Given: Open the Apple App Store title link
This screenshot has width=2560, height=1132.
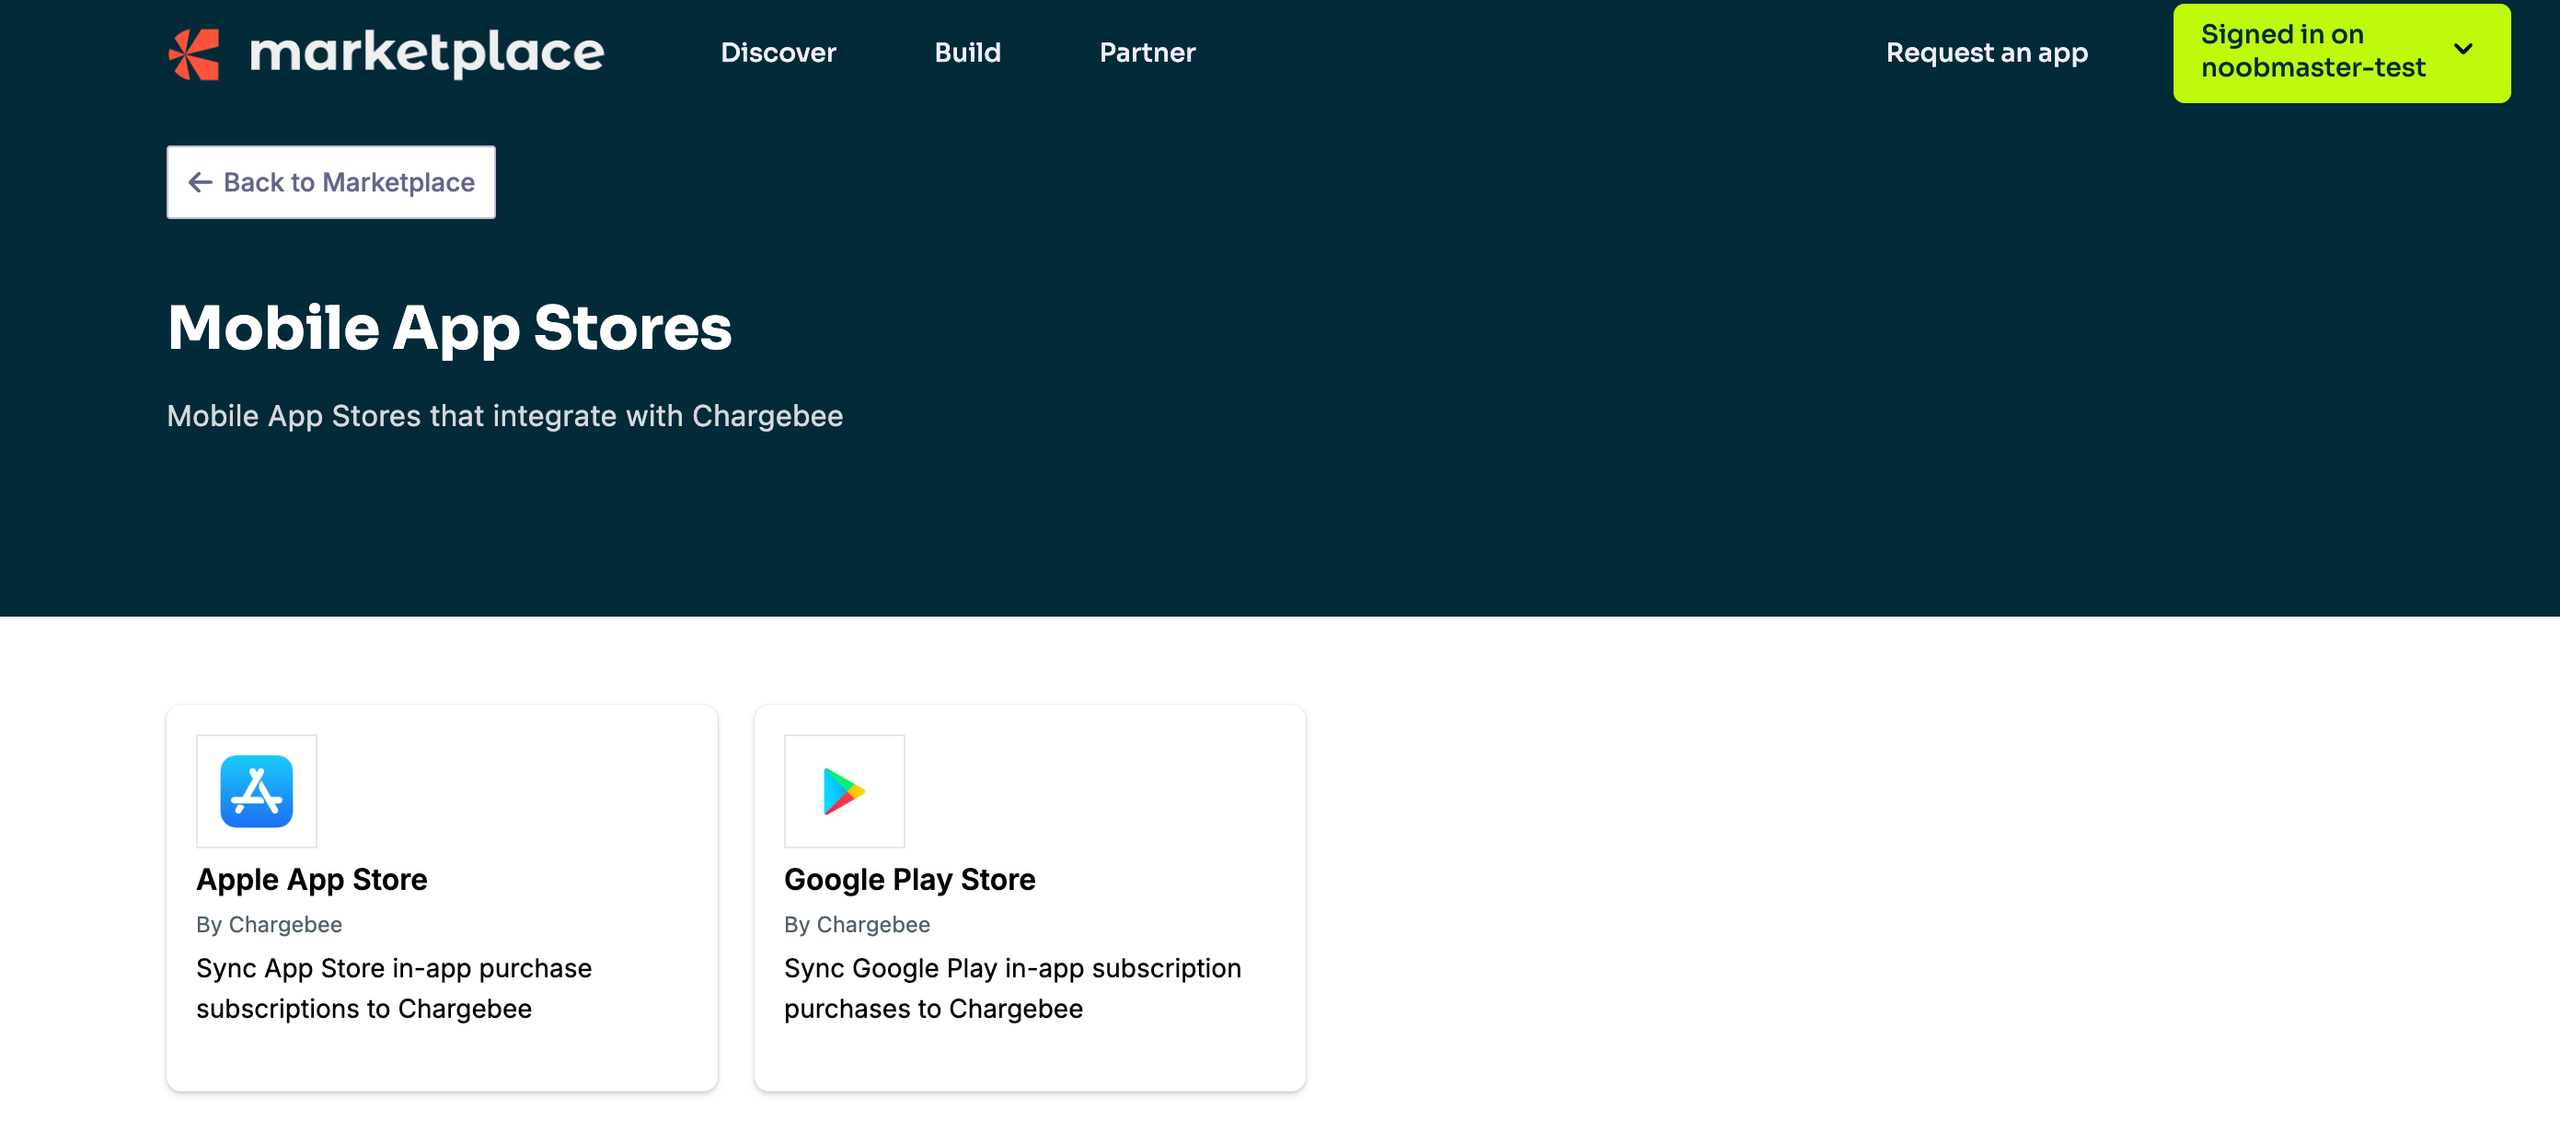Looking at the screenshot, I should 312,879.
